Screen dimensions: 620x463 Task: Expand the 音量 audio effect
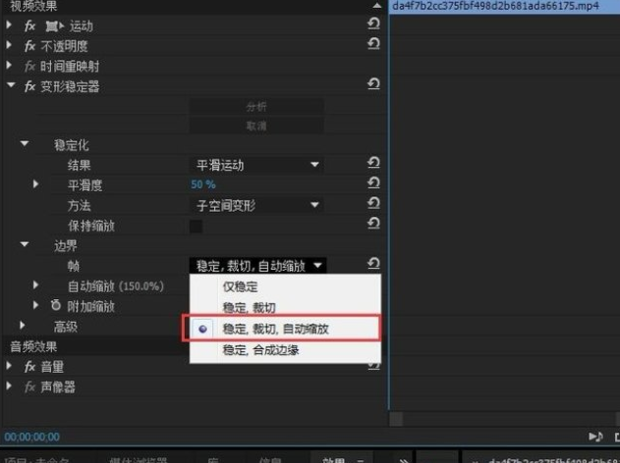(9, 366)
